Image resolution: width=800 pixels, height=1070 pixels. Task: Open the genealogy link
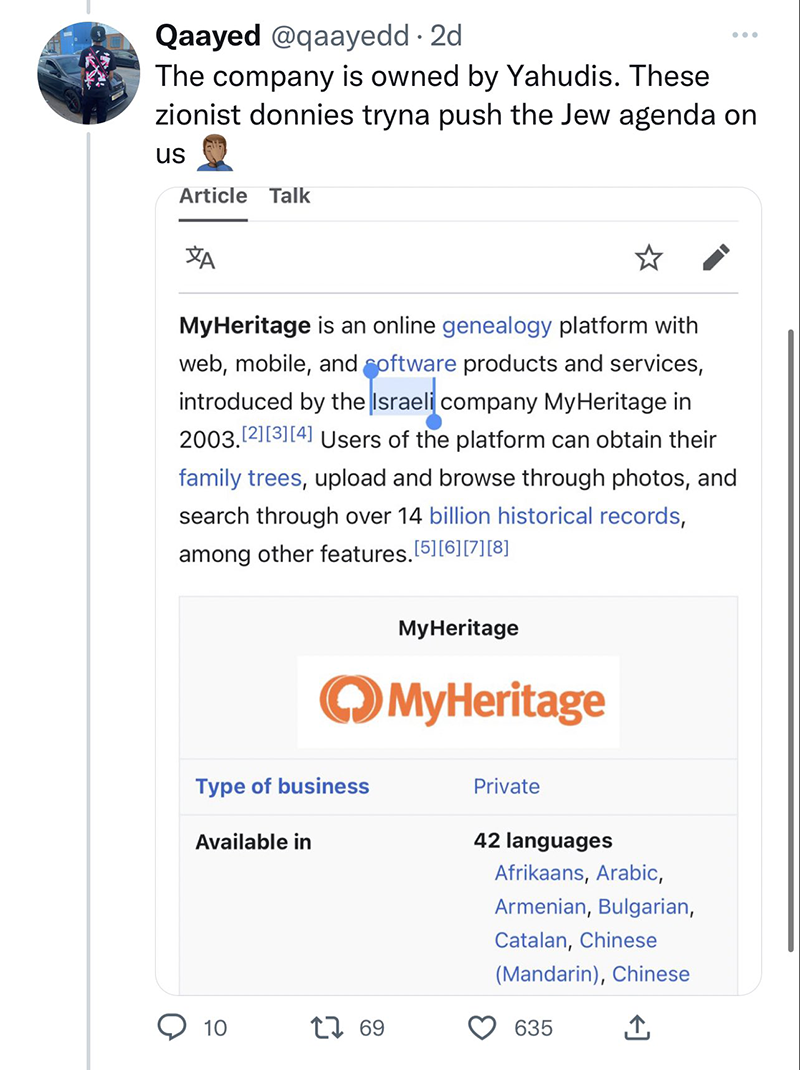[x=497, y=326]
